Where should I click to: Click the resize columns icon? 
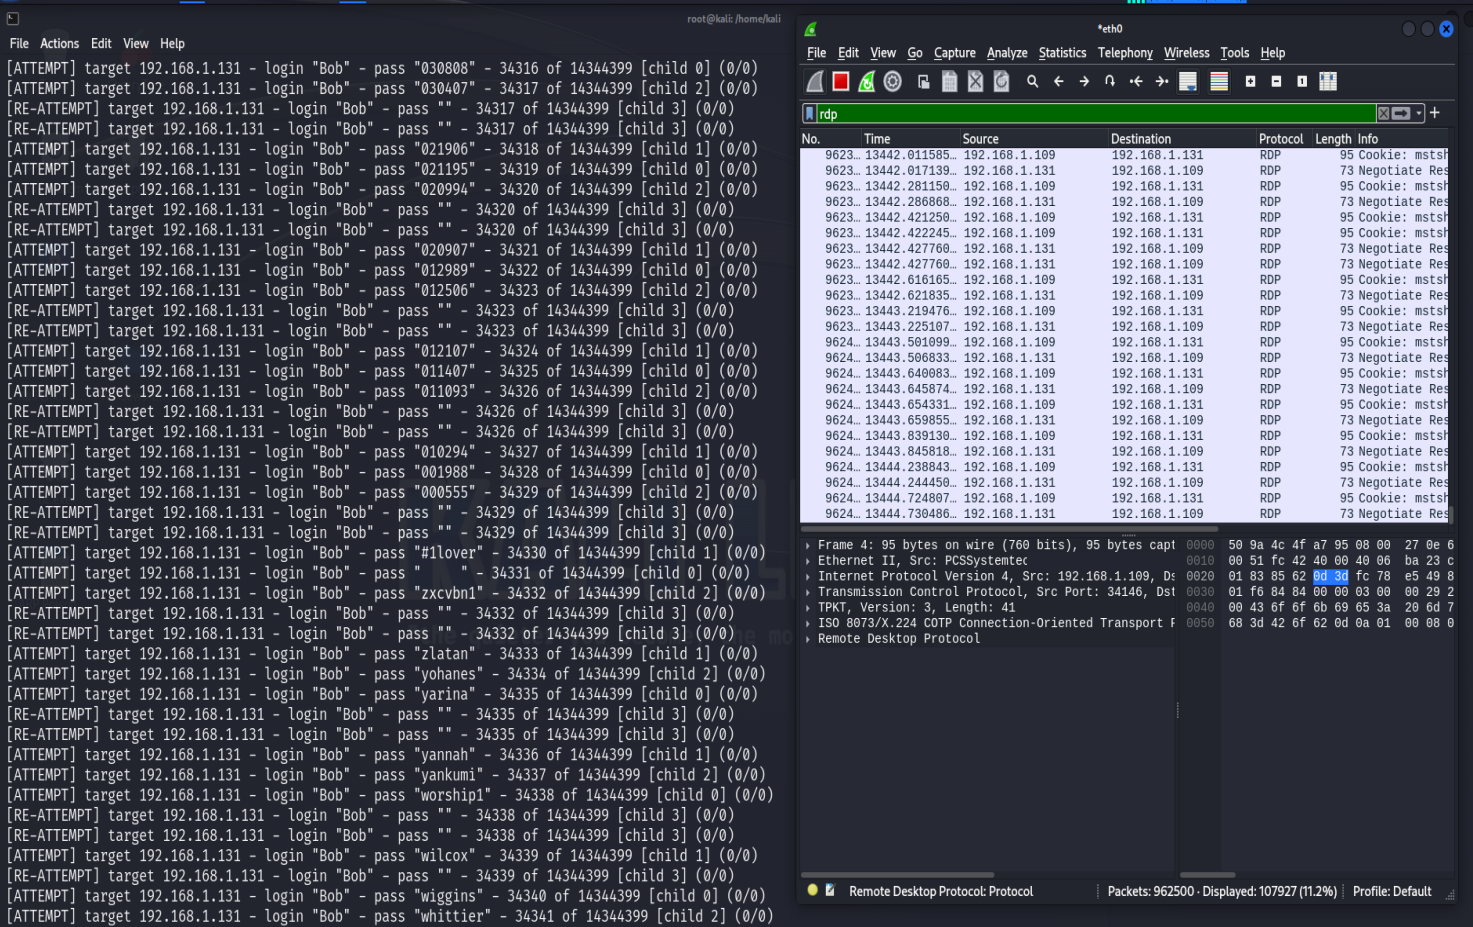(1328, 82)
